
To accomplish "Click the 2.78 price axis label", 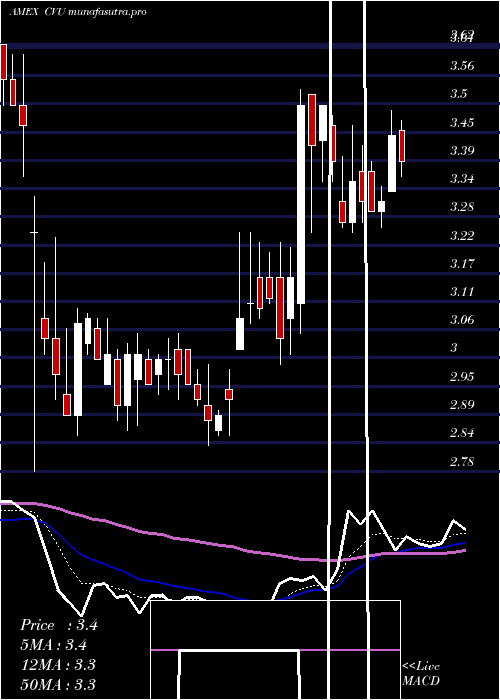I will point(462,462).
